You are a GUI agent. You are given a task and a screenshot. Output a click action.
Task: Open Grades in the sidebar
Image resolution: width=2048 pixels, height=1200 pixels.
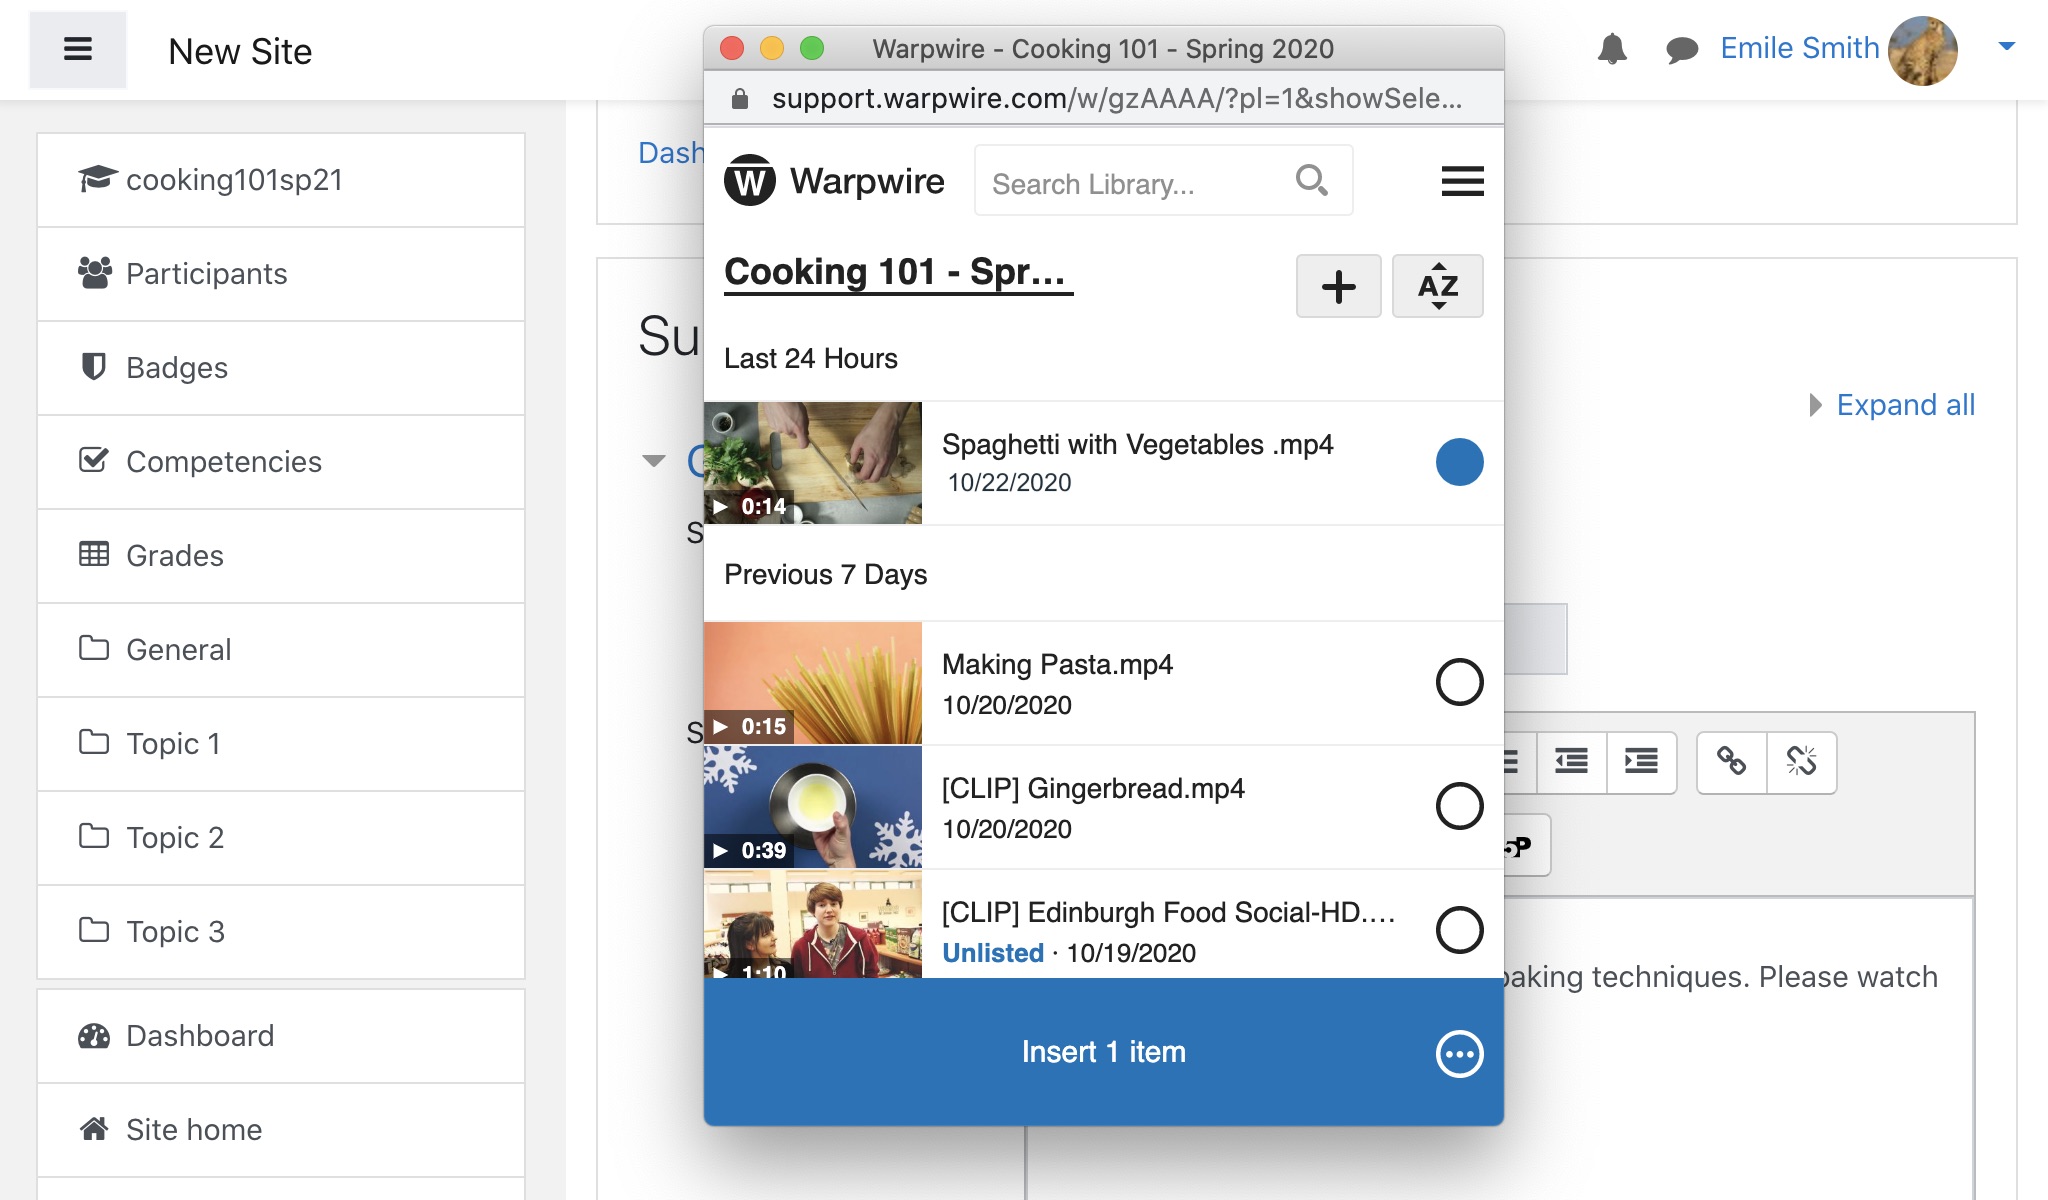[175, 556]
